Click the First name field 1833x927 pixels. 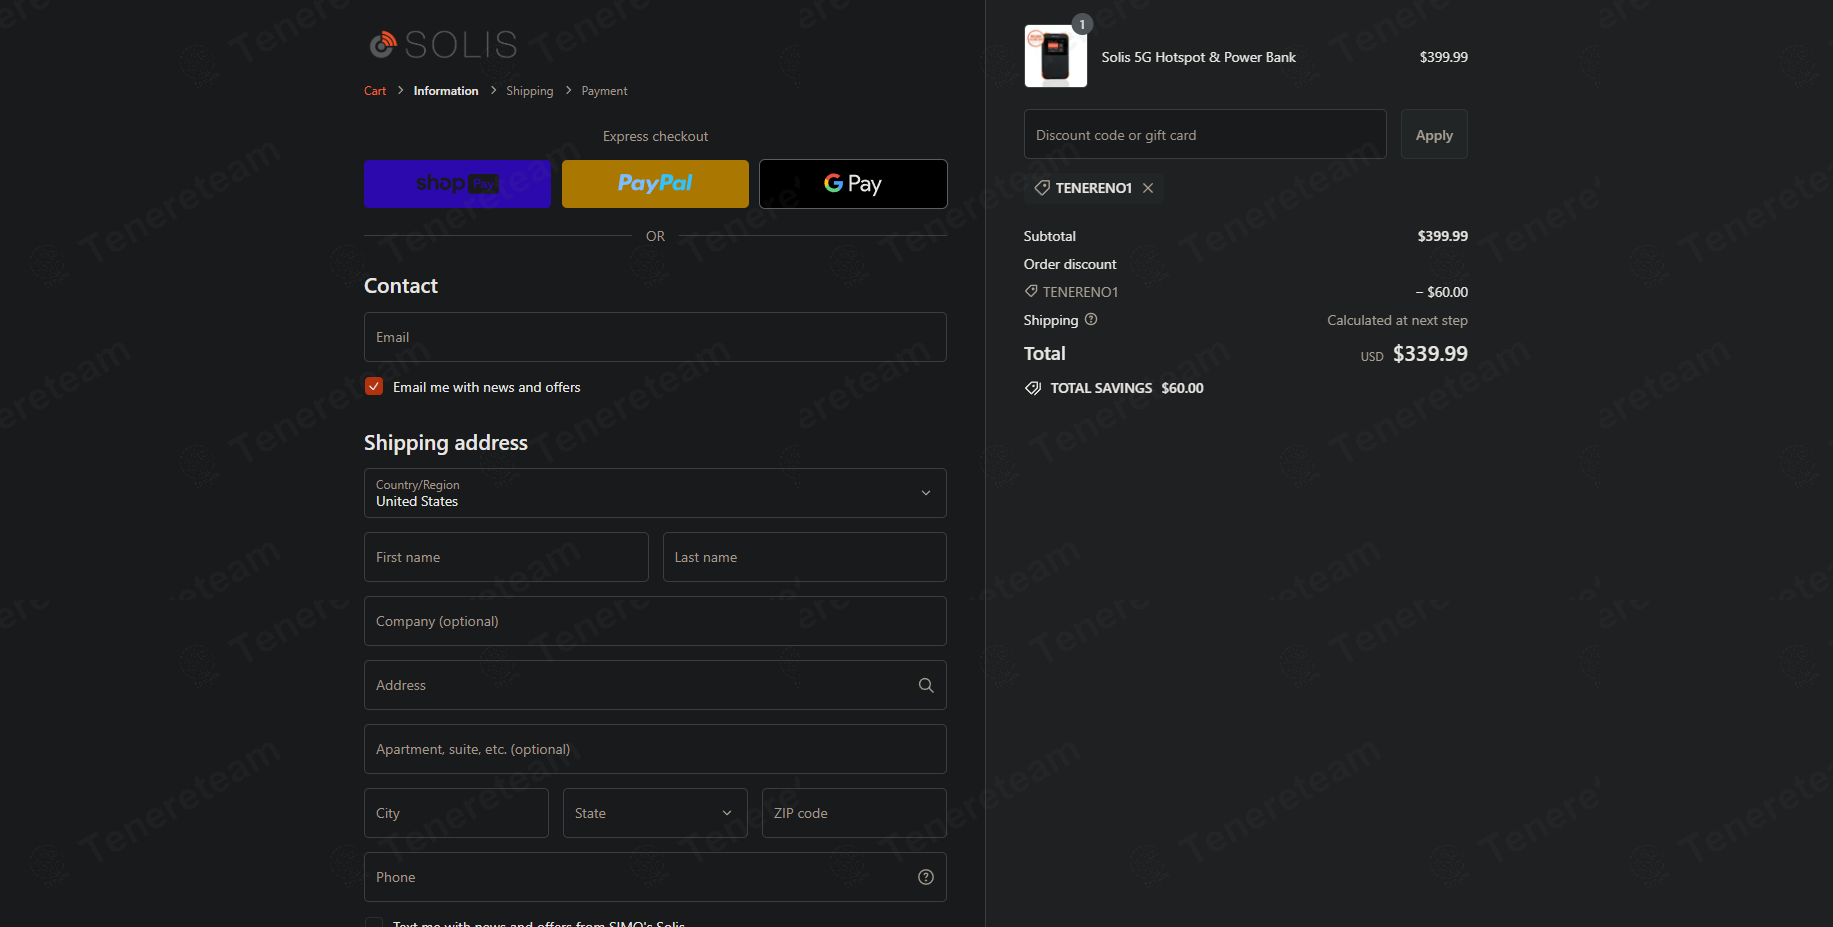point(506,557)
